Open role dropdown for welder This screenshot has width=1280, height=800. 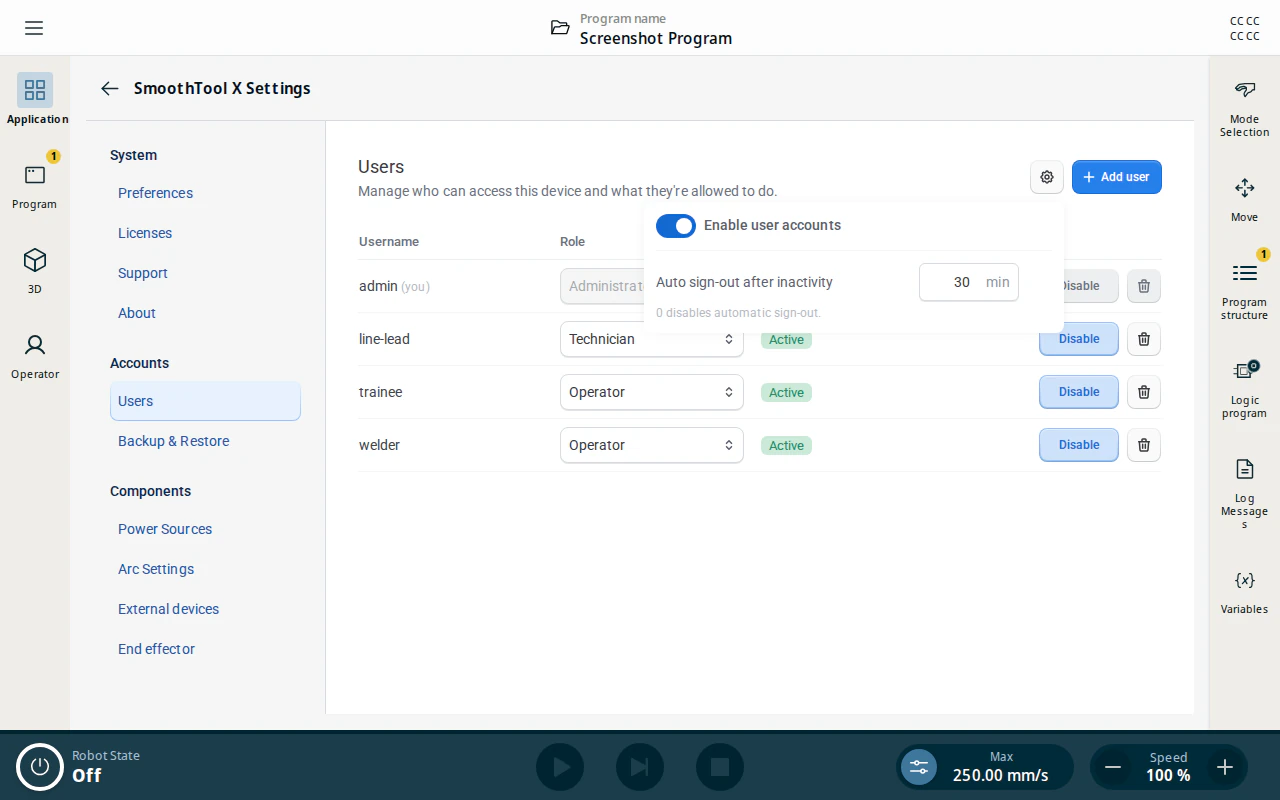tap(652, 445)
